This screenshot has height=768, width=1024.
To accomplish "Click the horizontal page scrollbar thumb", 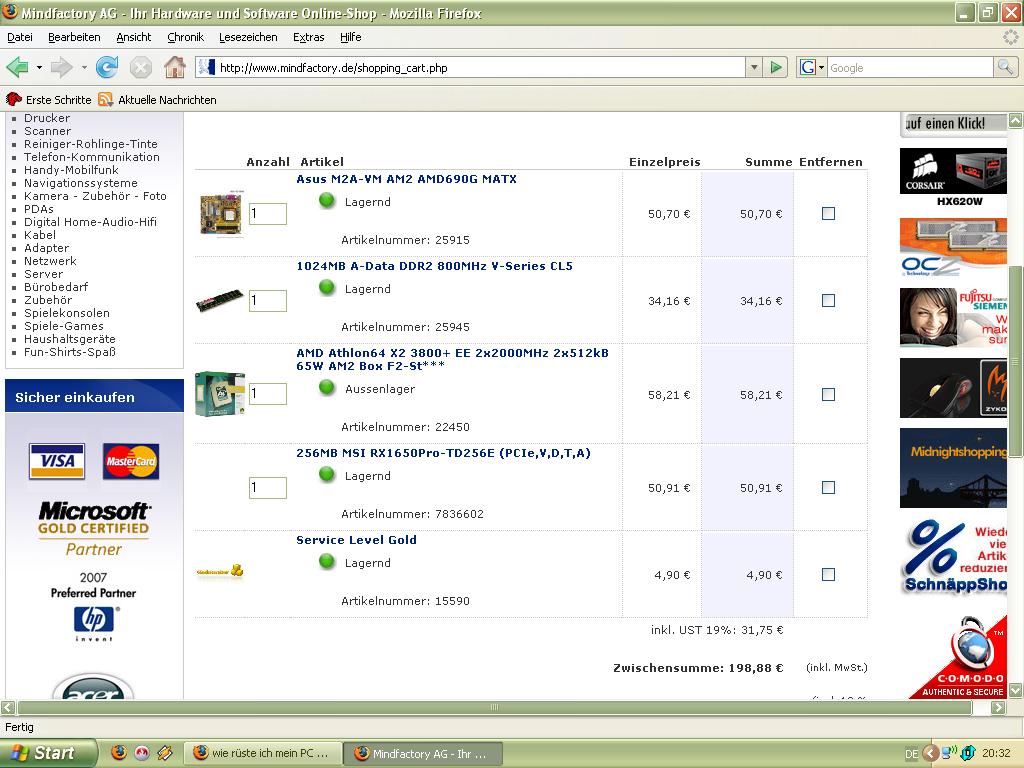I will pos(494,707).
